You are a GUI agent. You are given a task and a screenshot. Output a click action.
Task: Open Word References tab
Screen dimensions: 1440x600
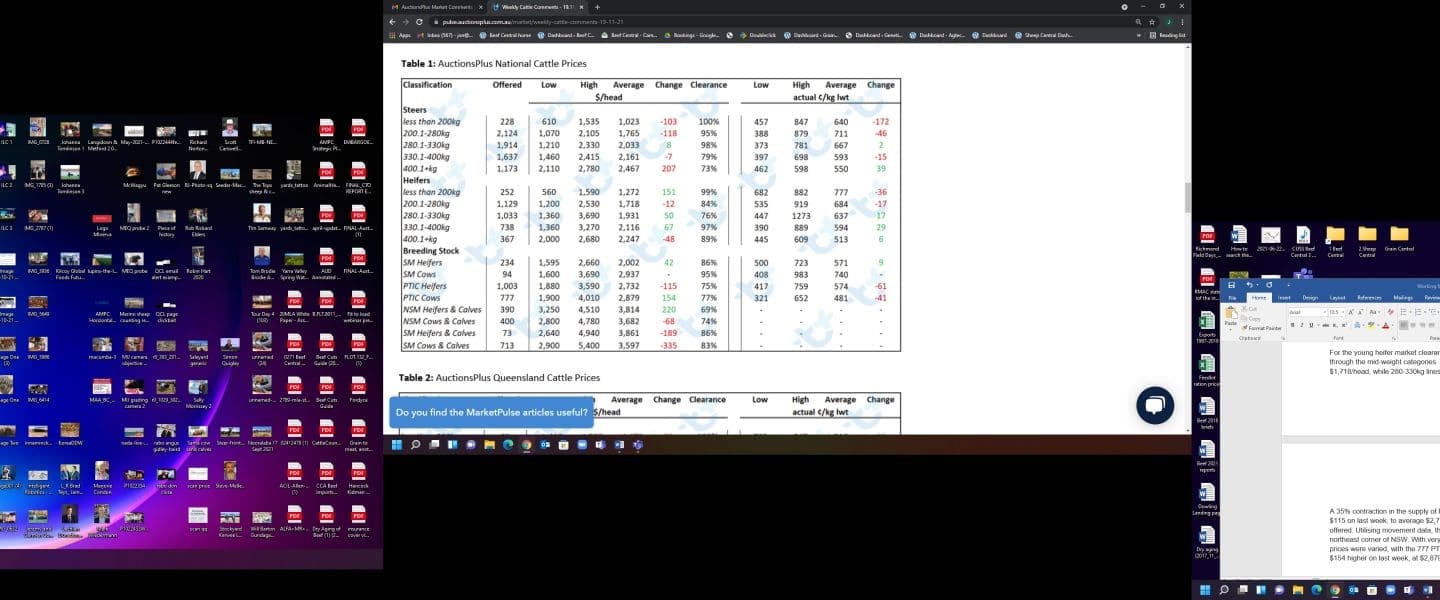[x=1369, y=298]
